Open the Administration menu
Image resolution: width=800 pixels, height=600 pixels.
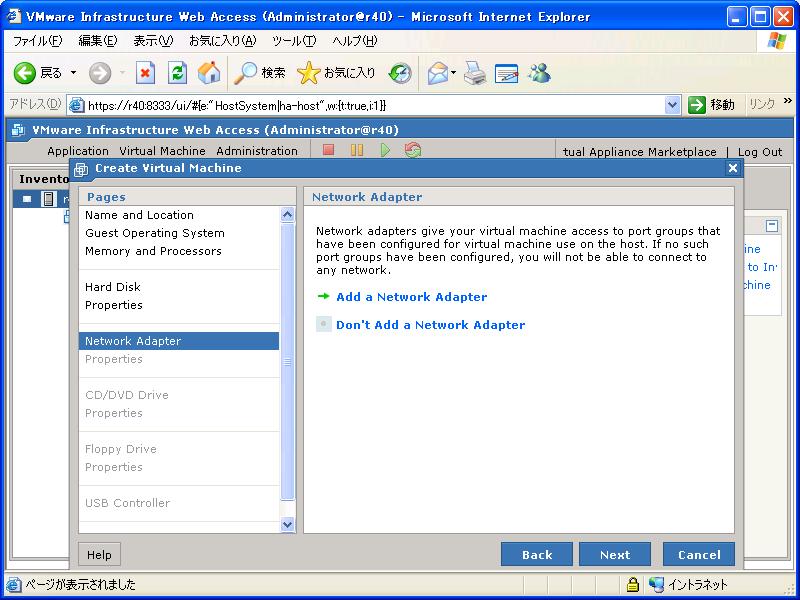[257, 151]
